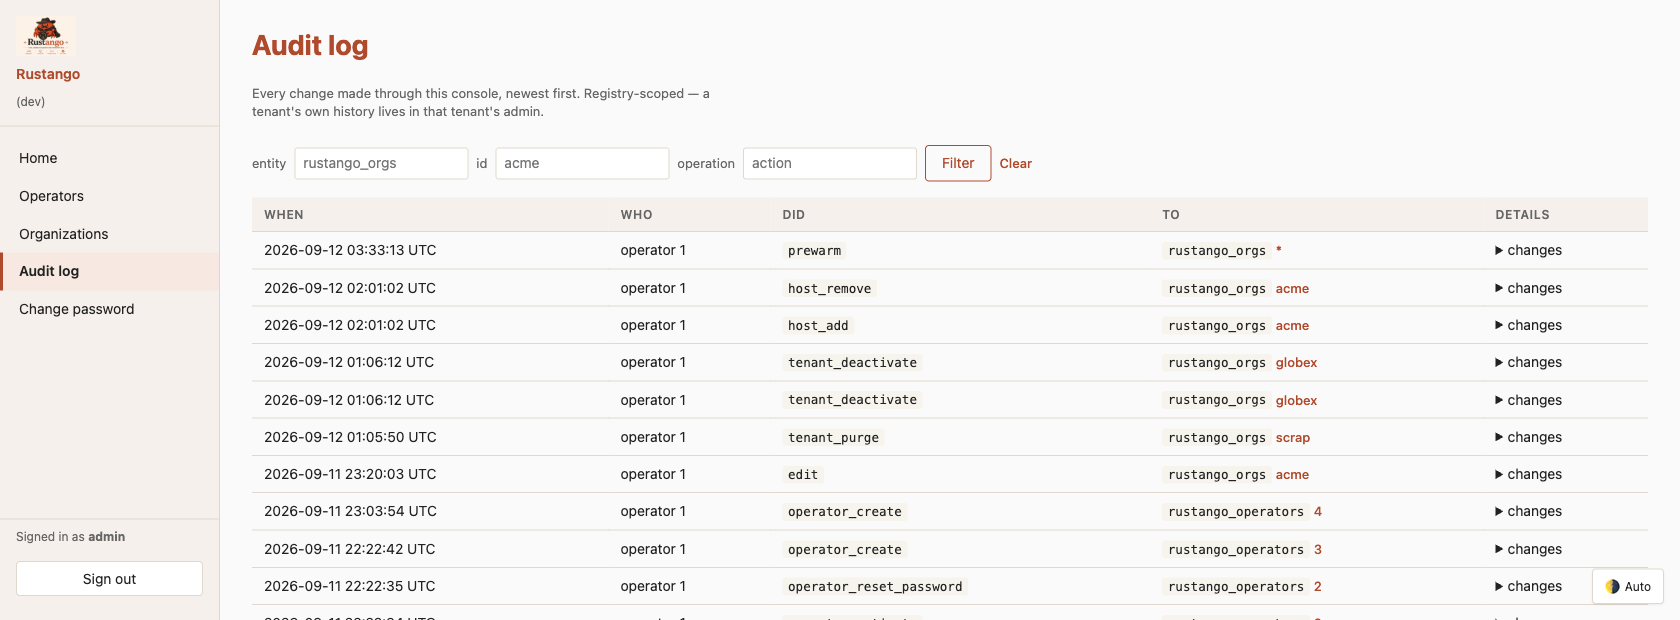Screen dimensions: 1680x620
Task: Focus the entity filter field
Action: 381,163
